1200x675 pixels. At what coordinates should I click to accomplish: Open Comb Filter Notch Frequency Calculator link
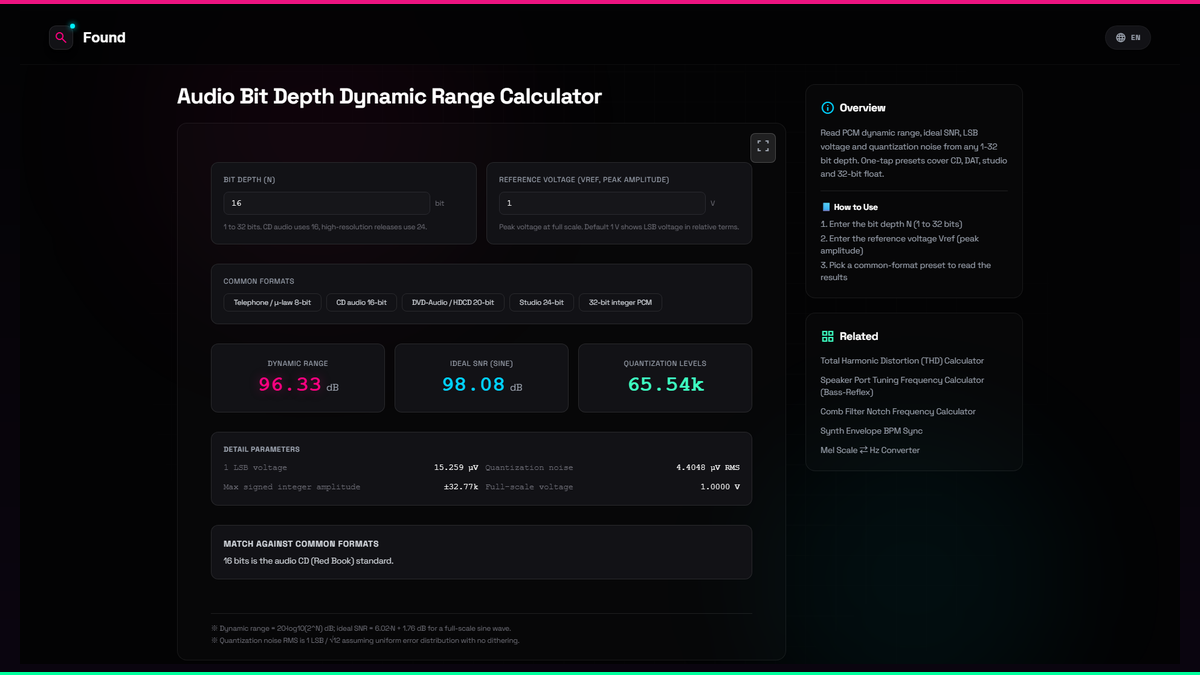pyautogui.click(x=898, y=412)
